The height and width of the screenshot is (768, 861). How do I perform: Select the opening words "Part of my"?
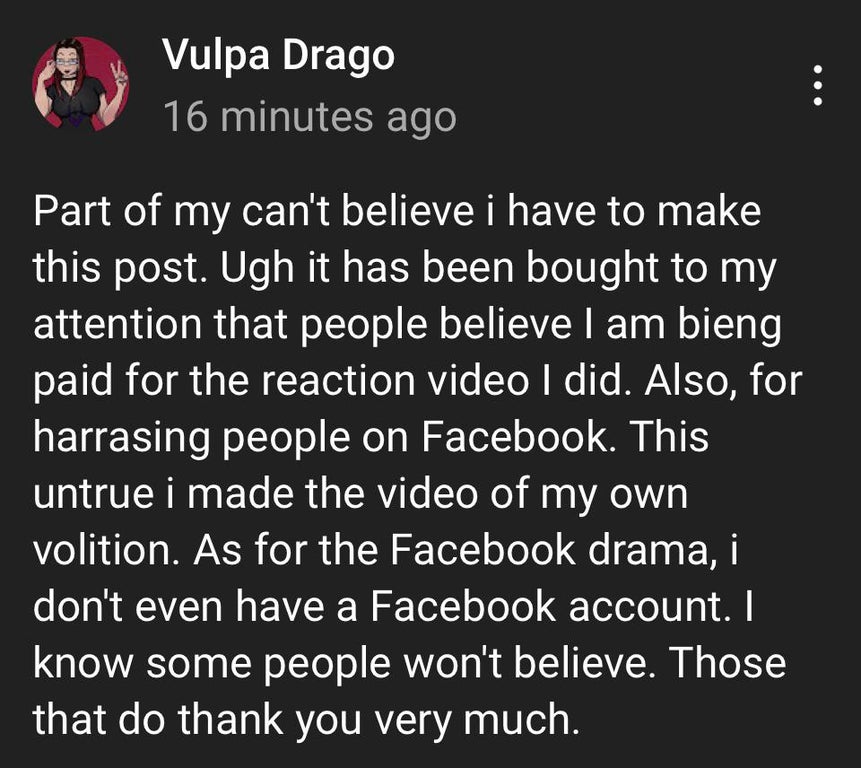point(131,212)
